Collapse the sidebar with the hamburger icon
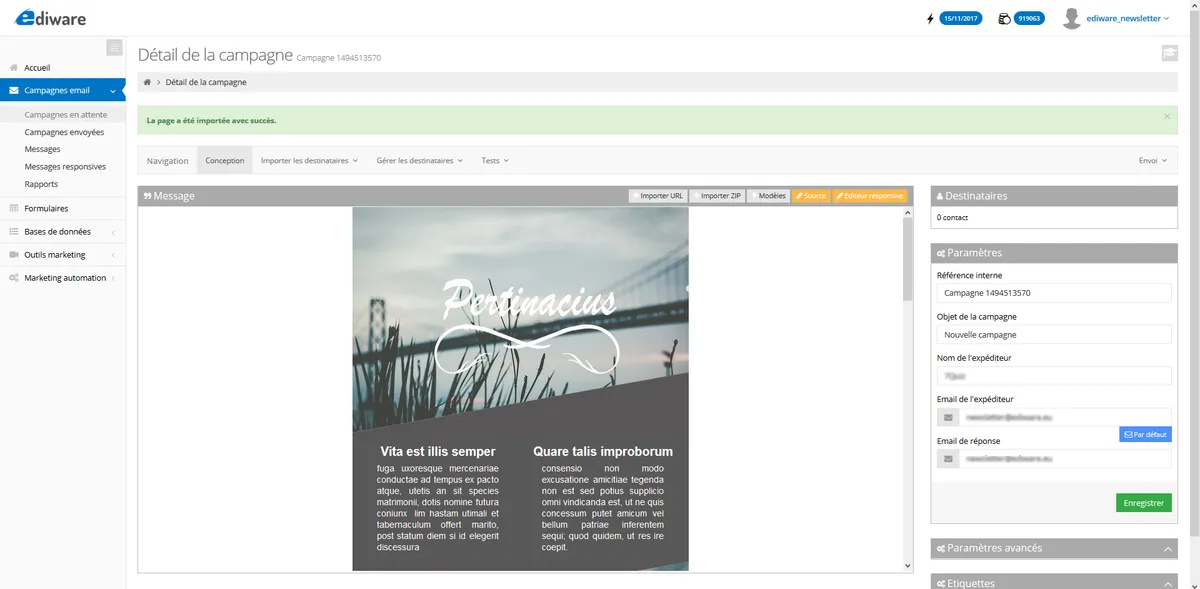This screenshot has width=1200, height=589. [114, 47]
